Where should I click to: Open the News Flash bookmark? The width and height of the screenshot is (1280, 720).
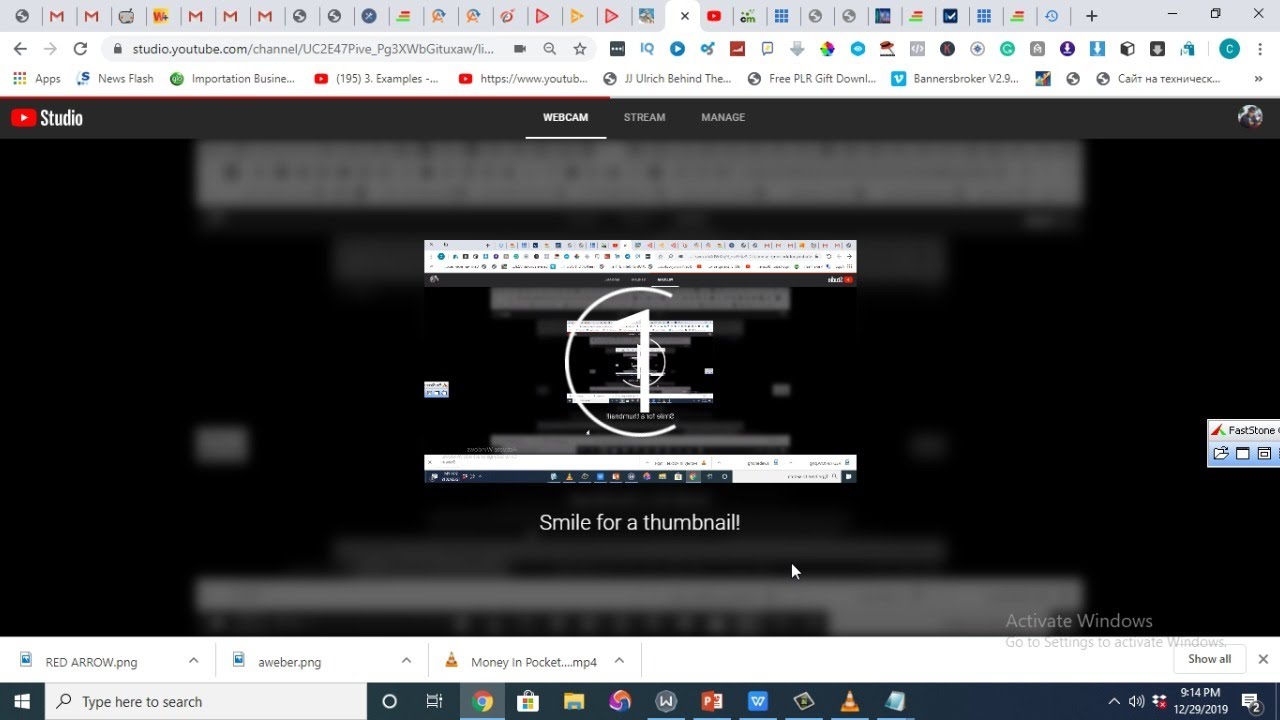tap(115, 78)
